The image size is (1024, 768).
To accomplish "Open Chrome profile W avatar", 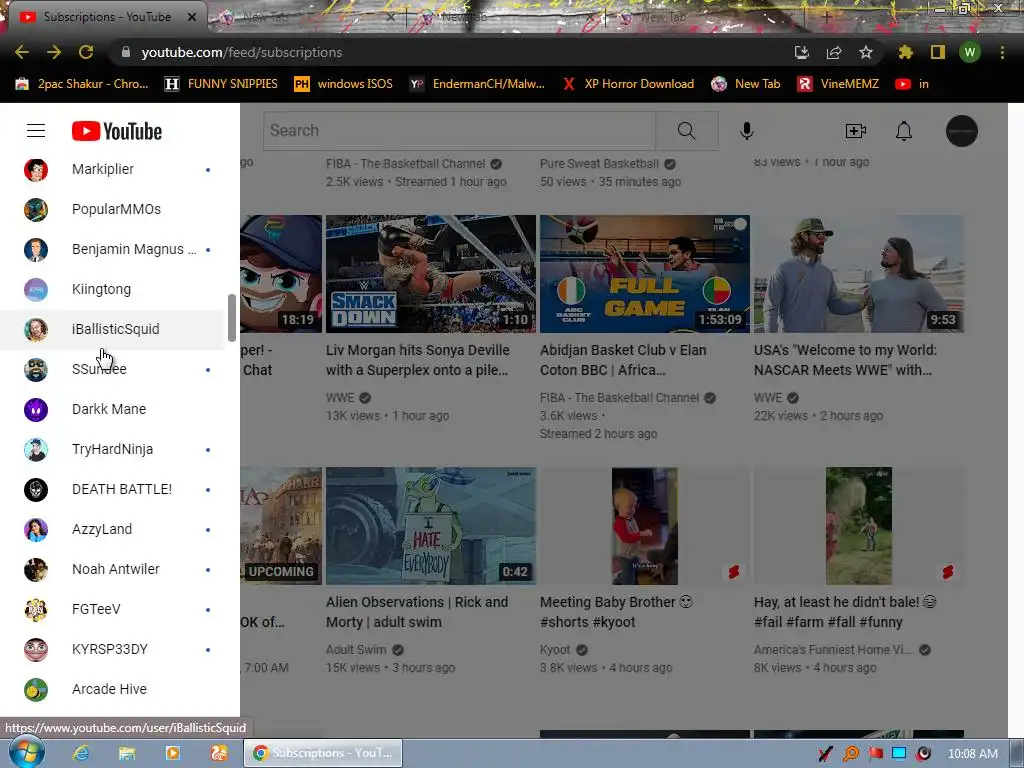I will pyautogui.click(x=970, y=52).
